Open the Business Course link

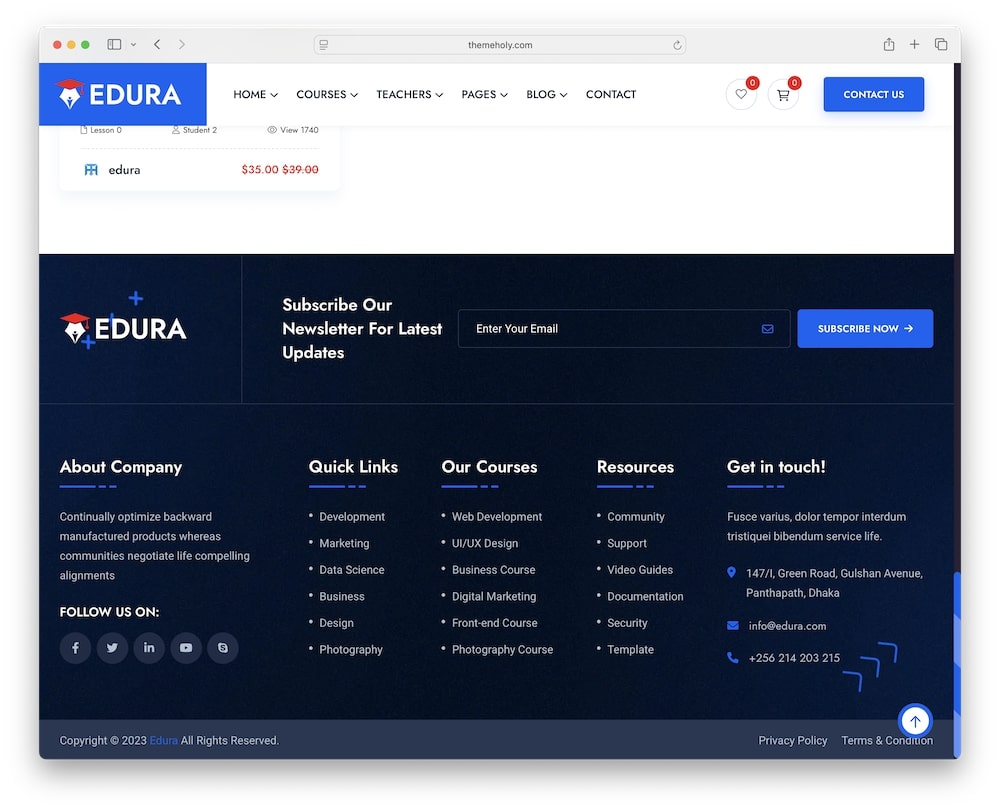click(x=494, y=570)
